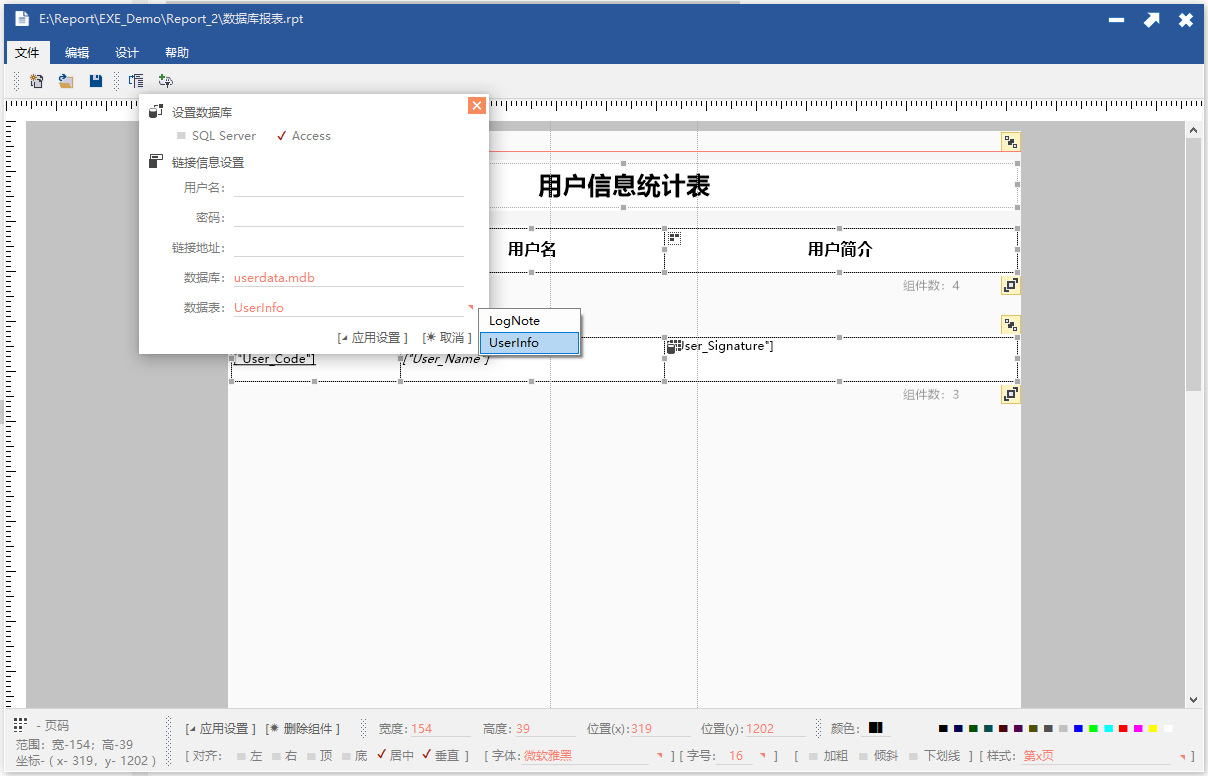Click the current 颜色 black color box
The height and width of the screenshot is (776, 1208).
(875, 728)
